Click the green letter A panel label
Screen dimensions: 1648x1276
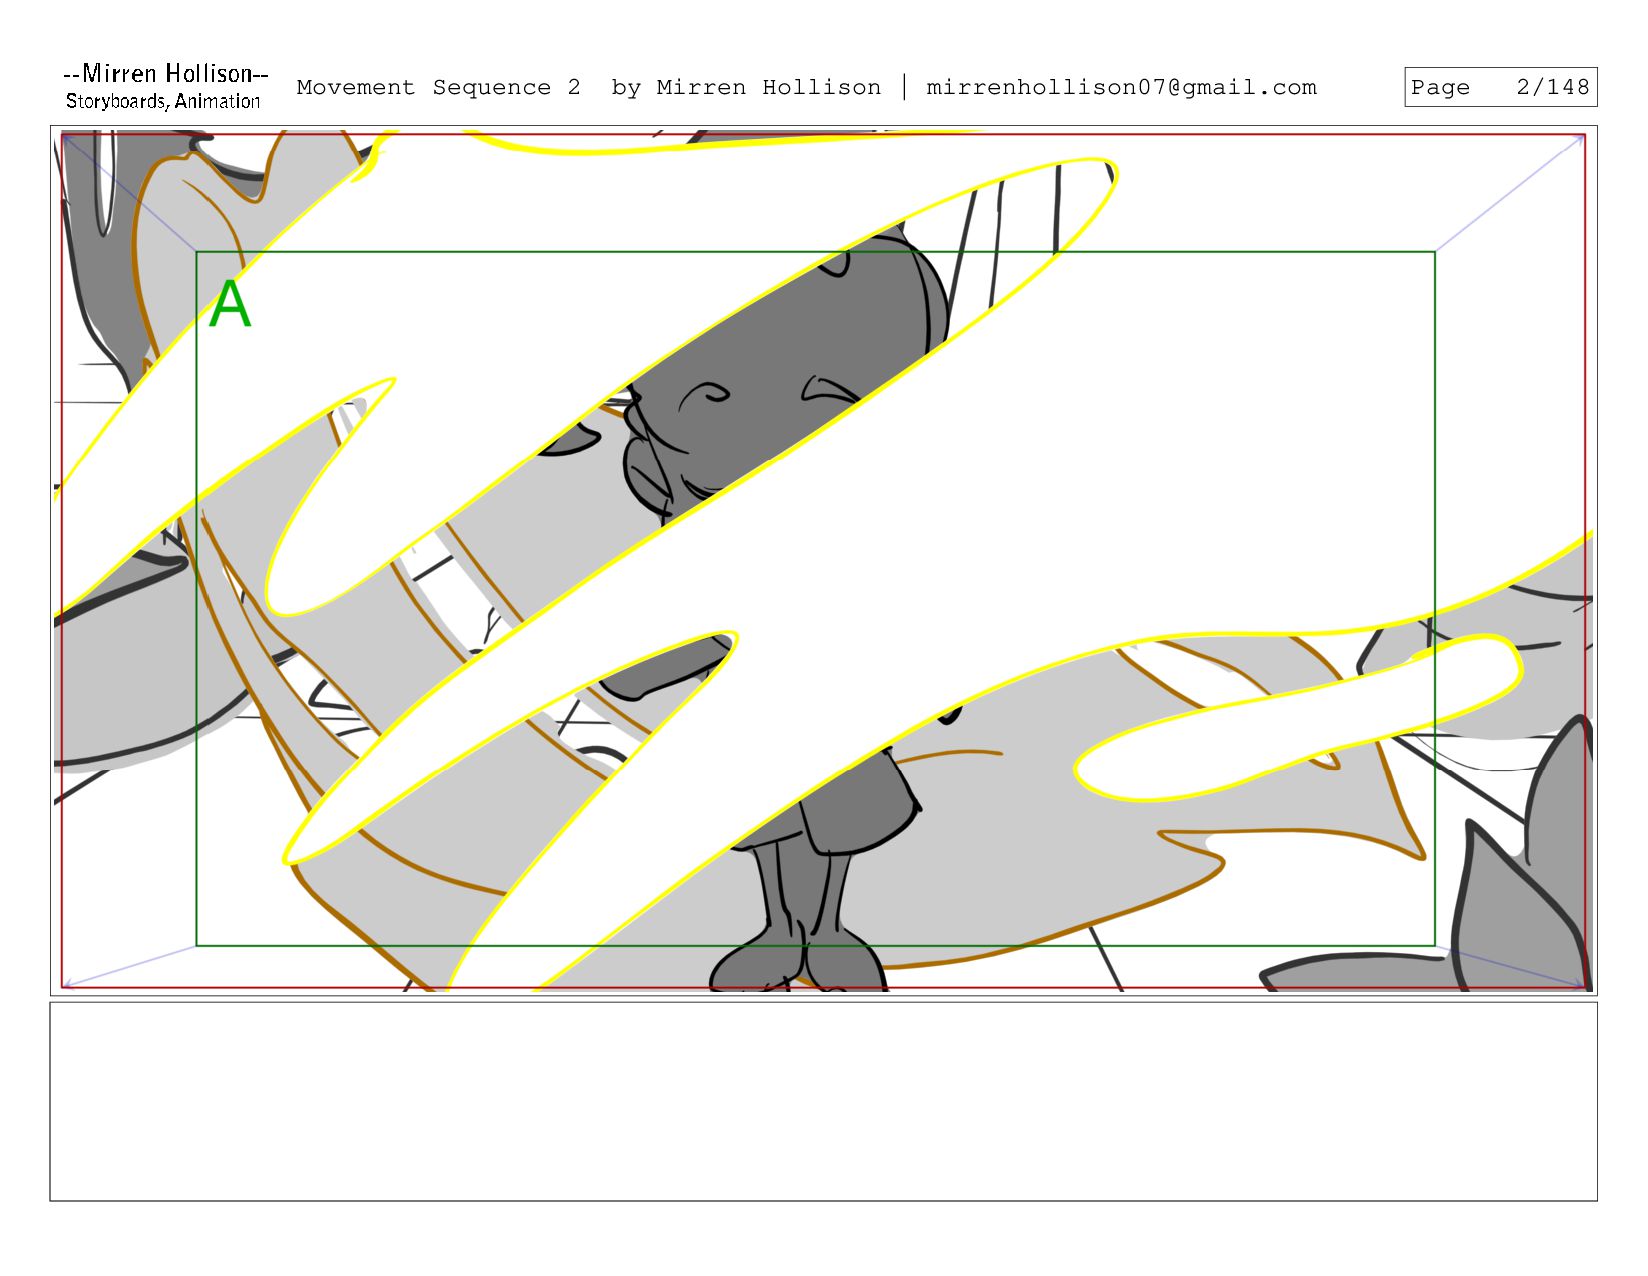click(230, 304)
